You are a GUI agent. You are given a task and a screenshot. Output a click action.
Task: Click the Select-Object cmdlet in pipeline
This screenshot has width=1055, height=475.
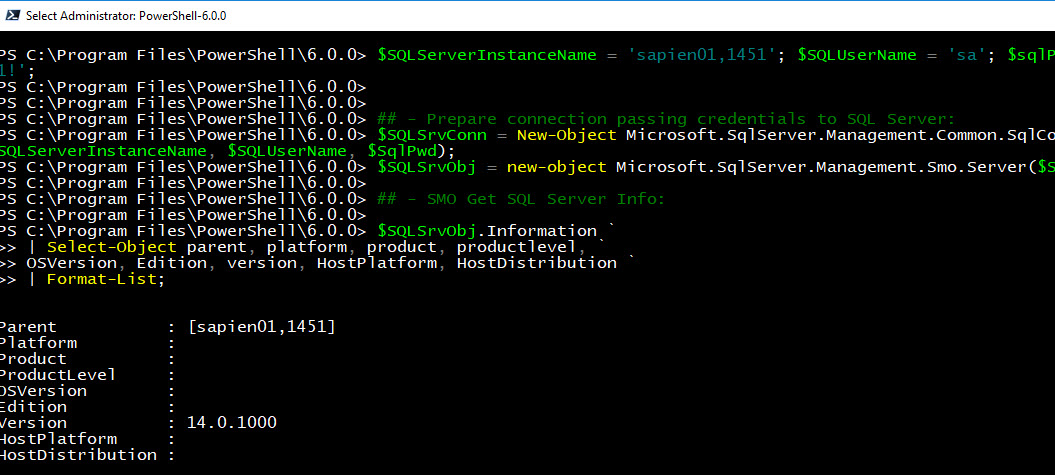tap(112, 247)
